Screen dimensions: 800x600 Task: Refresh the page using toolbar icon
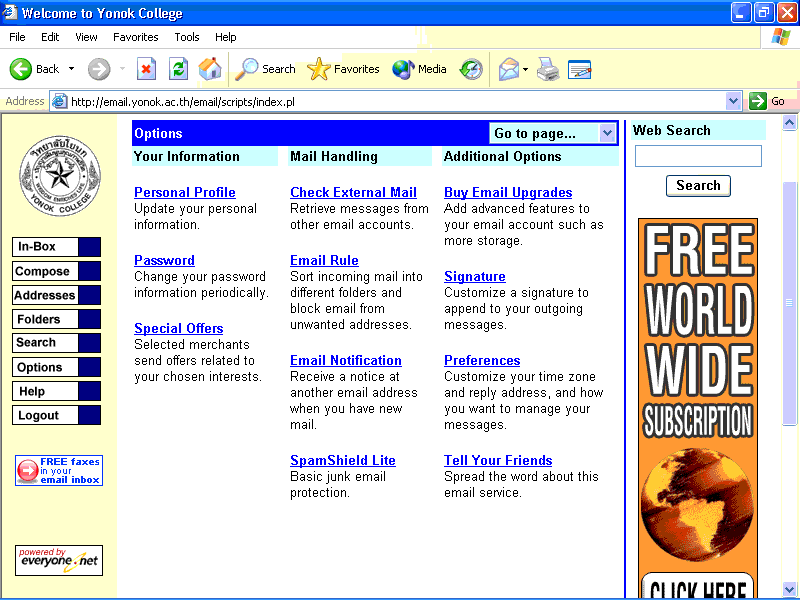(x=178, y=69)
